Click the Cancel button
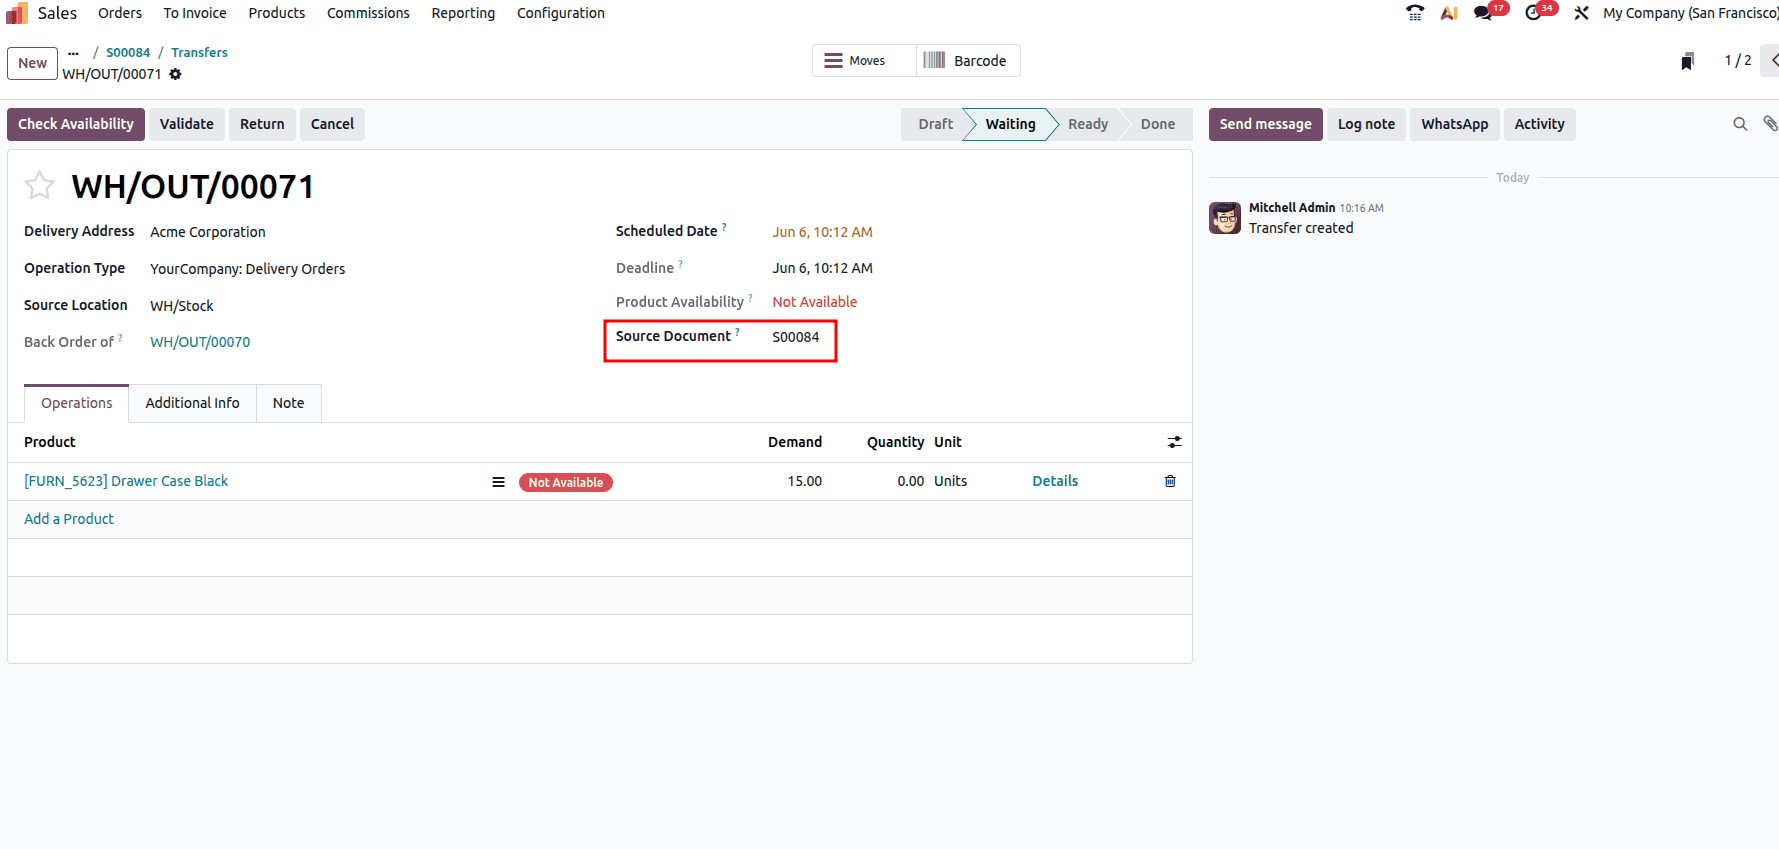 (x=332, y=124)
